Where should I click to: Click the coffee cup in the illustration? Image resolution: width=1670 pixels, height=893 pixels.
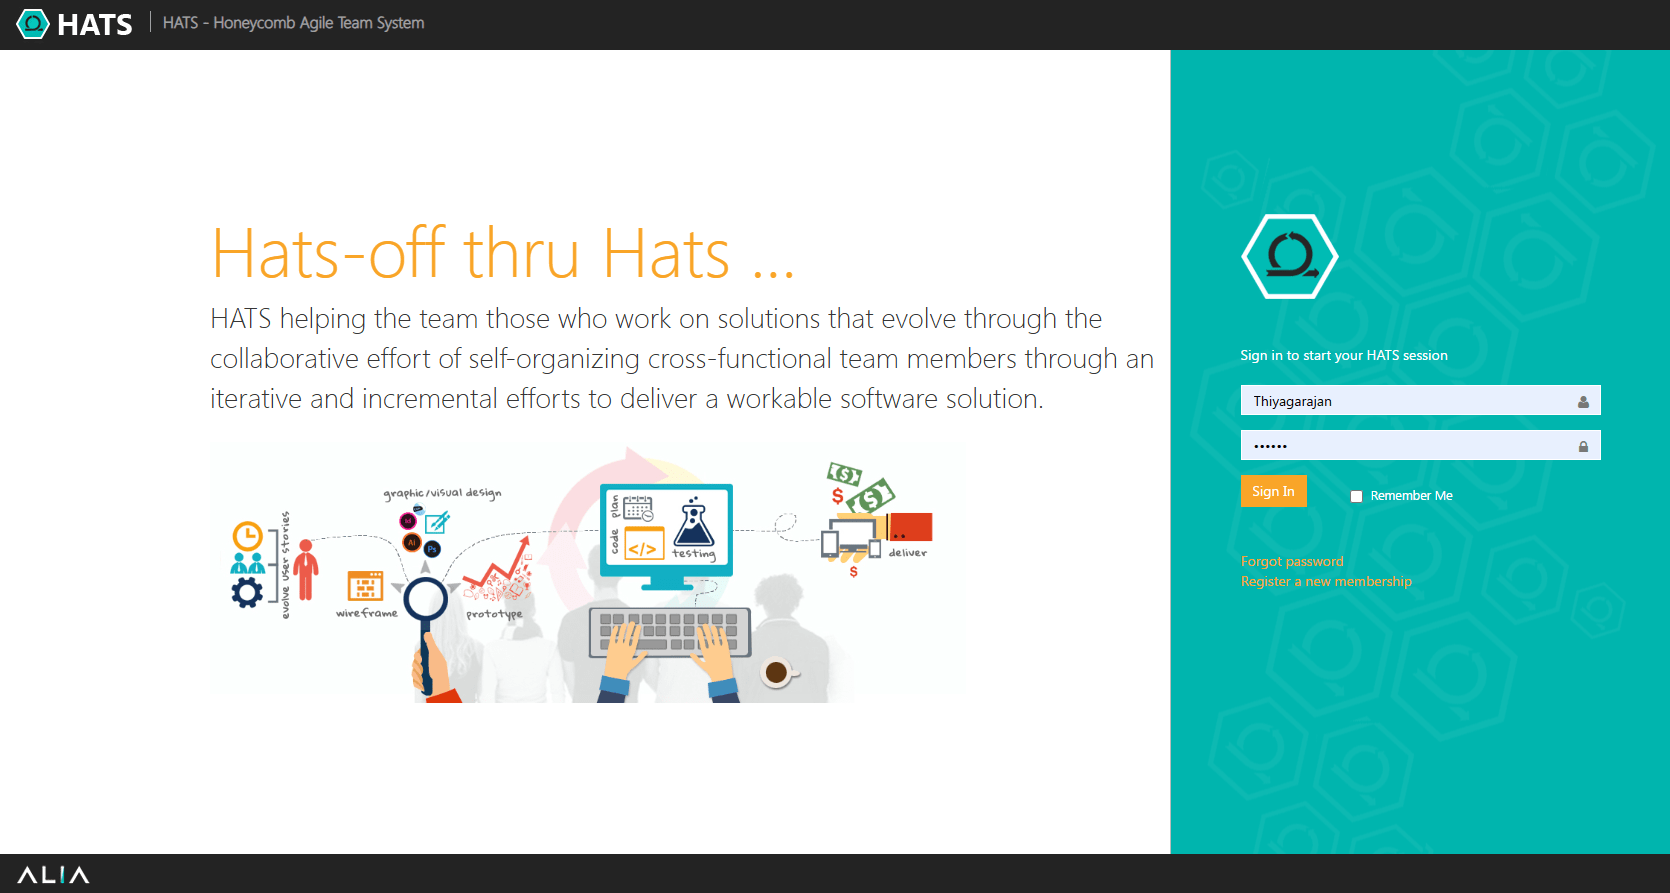point(777,673)
